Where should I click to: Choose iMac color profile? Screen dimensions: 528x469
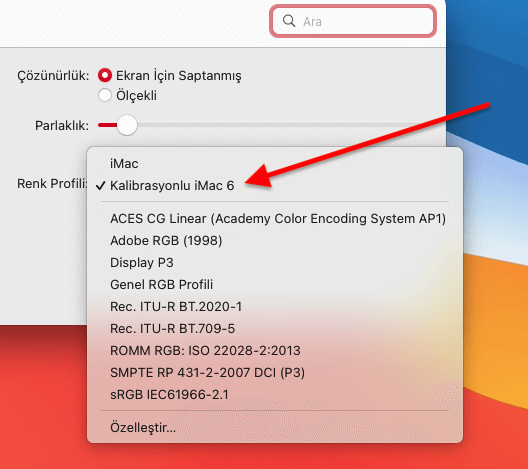coord(275,164)
